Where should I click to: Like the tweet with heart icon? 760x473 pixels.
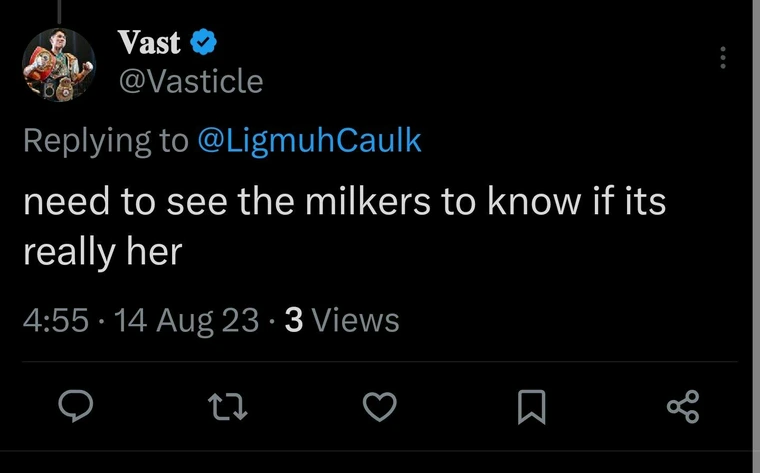point(380,407)
